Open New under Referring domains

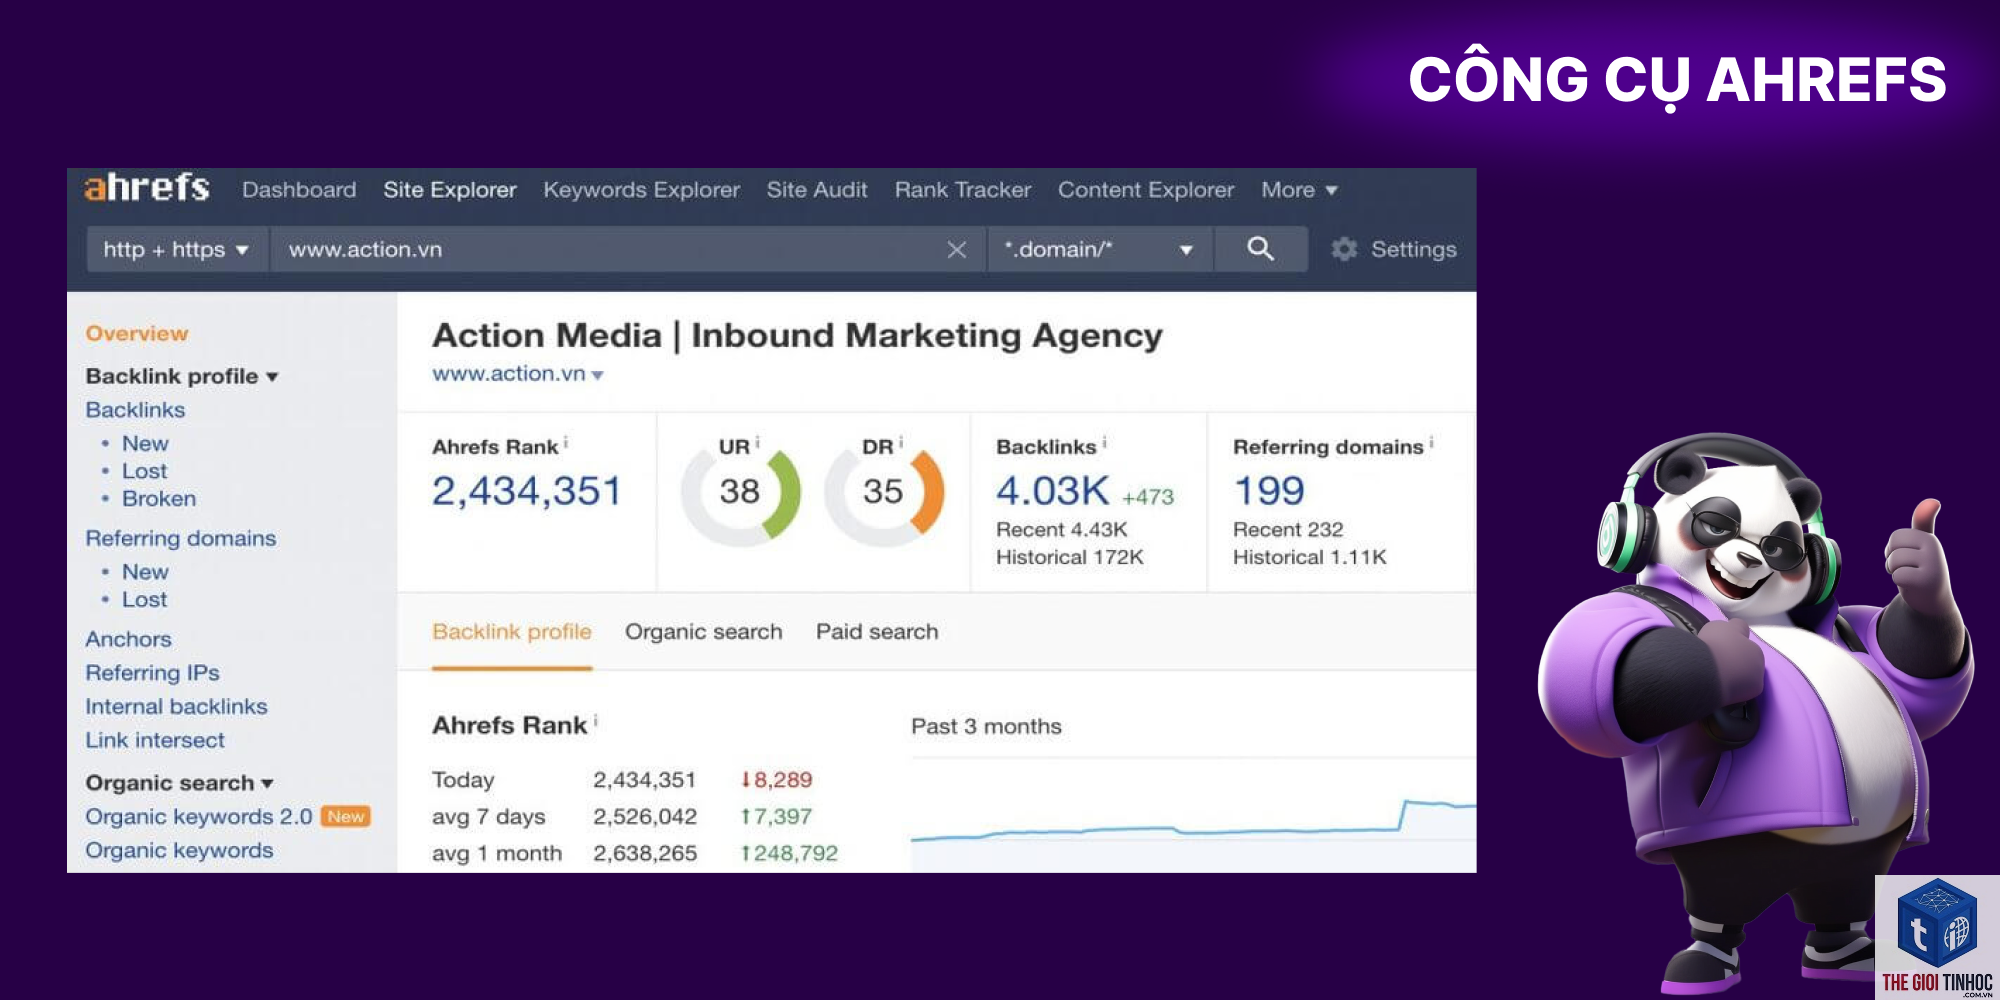pyautogui.click(x=145, y=572)
